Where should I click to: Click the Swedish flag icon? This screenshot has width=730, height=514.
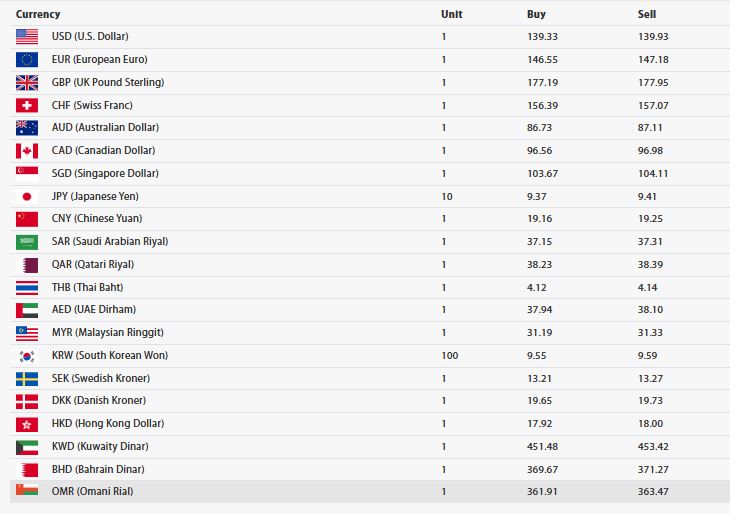click(x=27, y=378)
